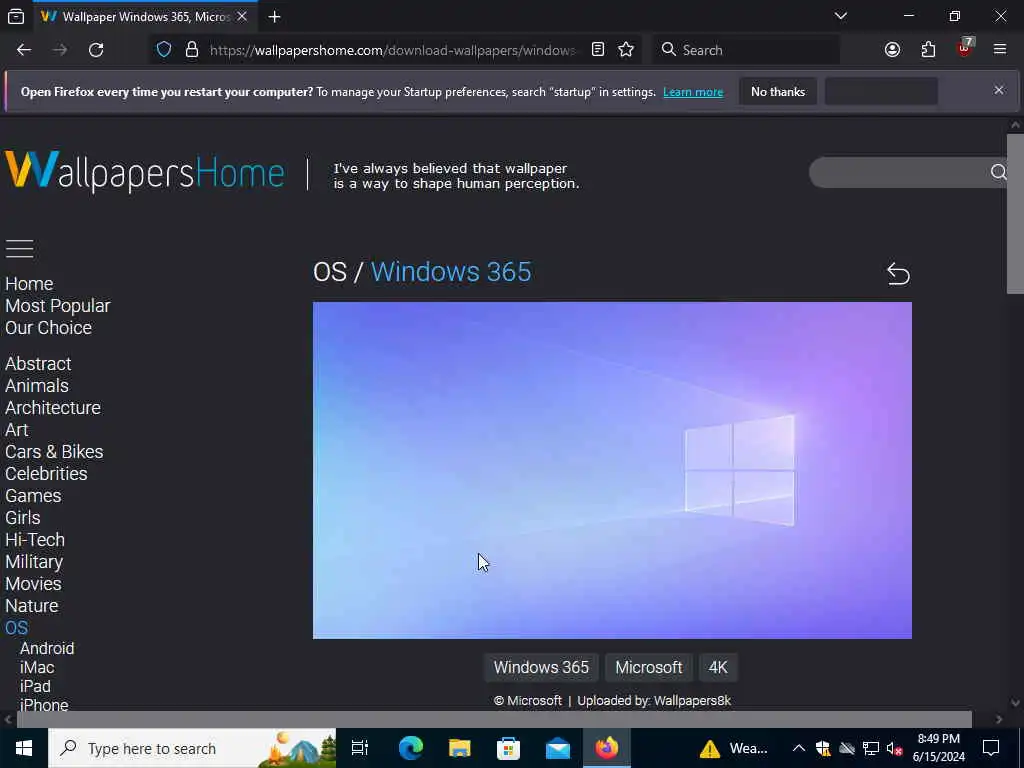Viewport: 1024px width, 768px height.
Task: Open the notification center icon
Action: coord(991,748)
